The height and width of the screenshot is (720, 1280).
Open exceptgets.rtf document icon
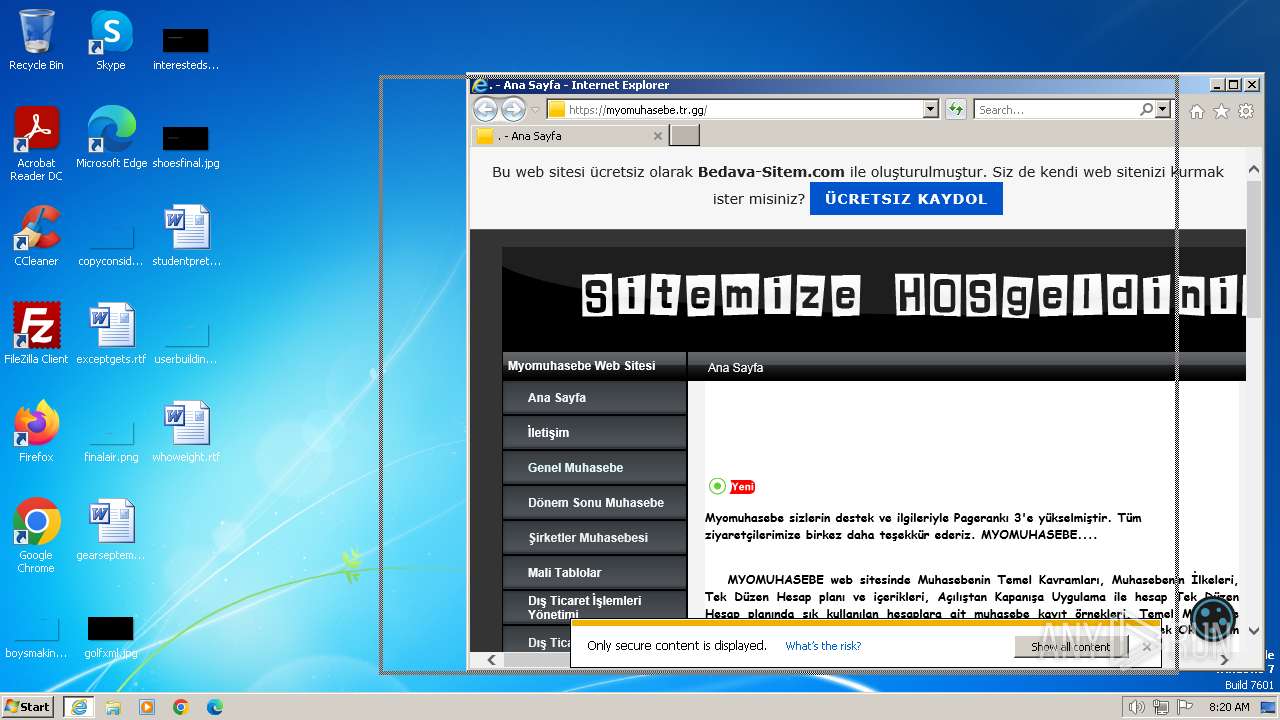[111, 334]
